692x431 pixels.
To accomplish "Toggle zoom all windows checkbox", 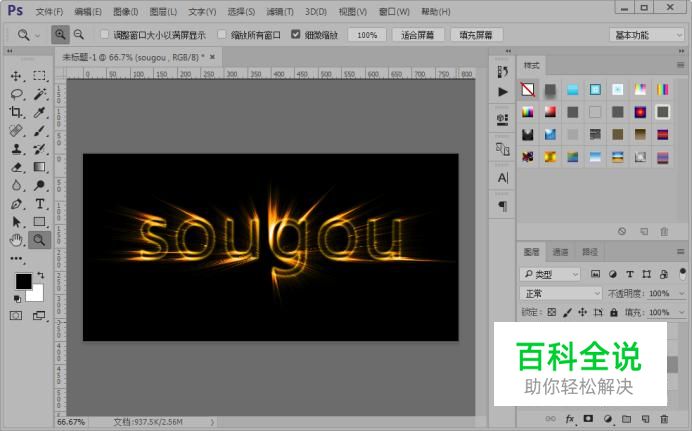I will (x=222, y=34).
